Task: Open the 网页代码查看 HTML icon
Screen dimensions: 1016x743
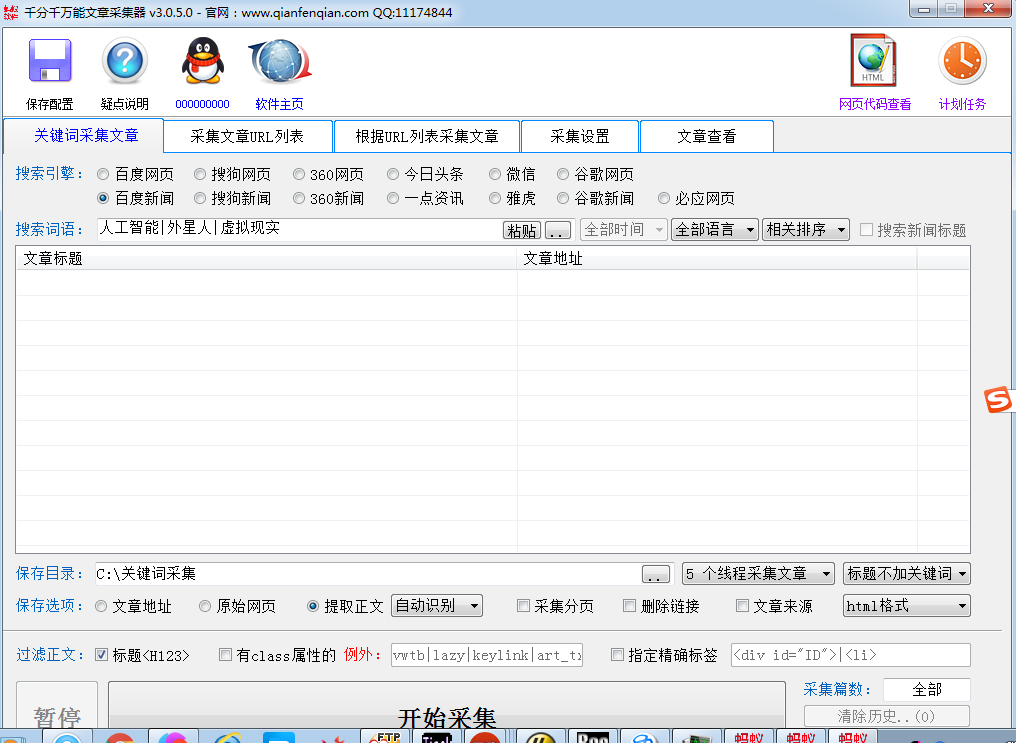Action: point(873,60)
